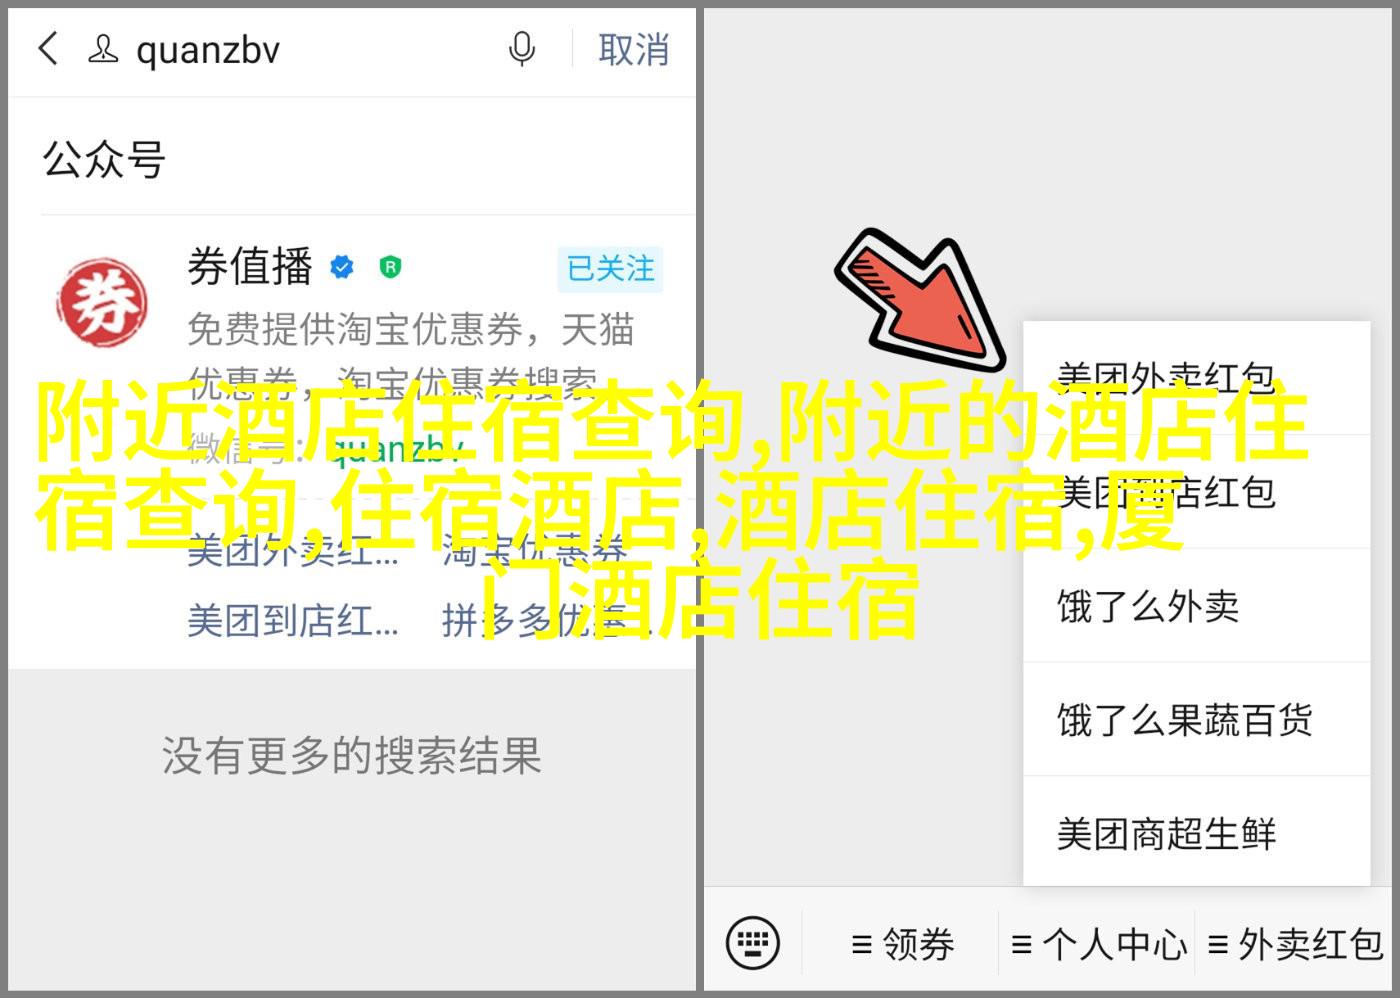Collapse the 外卖红包 bottom menu

[x=1295, y=943]
